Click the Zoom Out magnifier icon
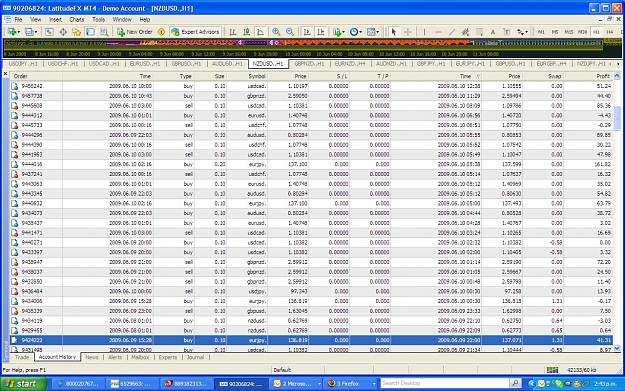Image resolution: width=625 pixels, height=391 pixels. click(290, 32)
